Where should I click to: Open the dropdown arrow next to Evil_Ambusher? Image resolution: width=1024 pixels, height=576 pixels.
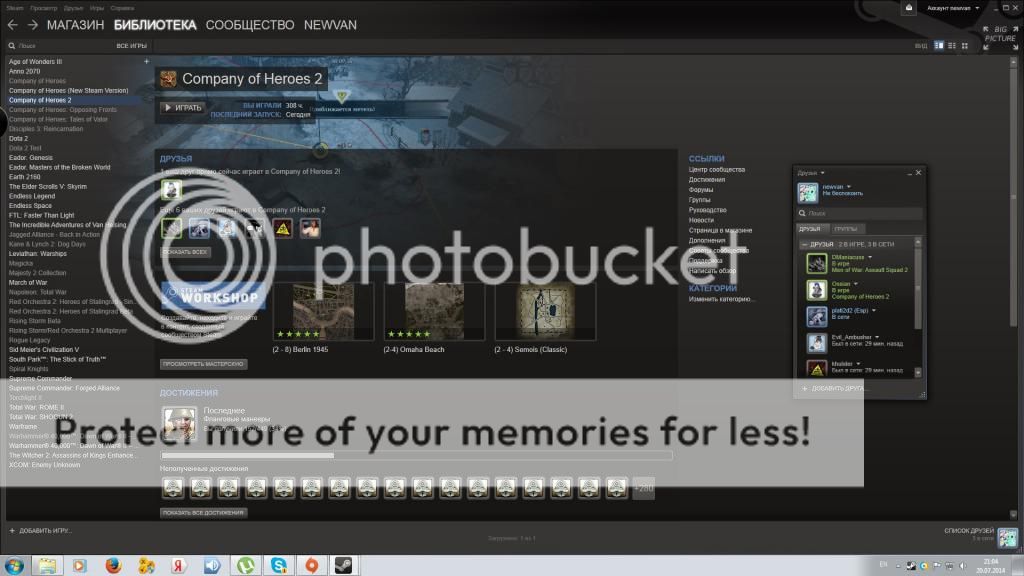click(x=877, y=338)
